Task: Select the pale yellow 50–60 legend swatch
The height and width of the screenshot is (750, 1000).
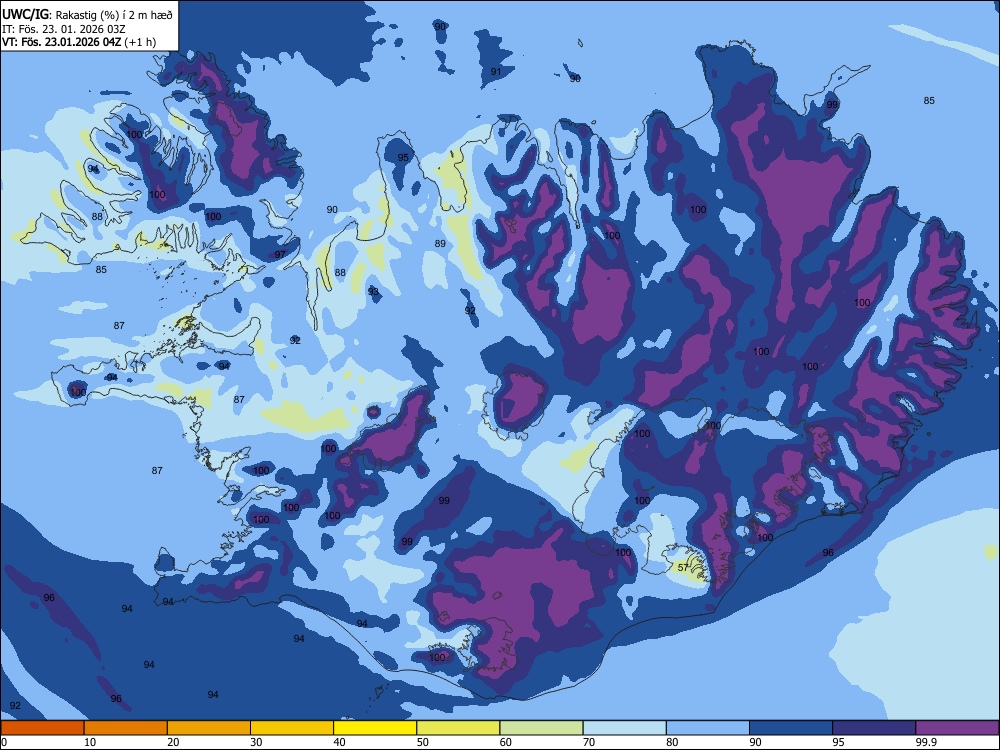Action: point(459,728)
